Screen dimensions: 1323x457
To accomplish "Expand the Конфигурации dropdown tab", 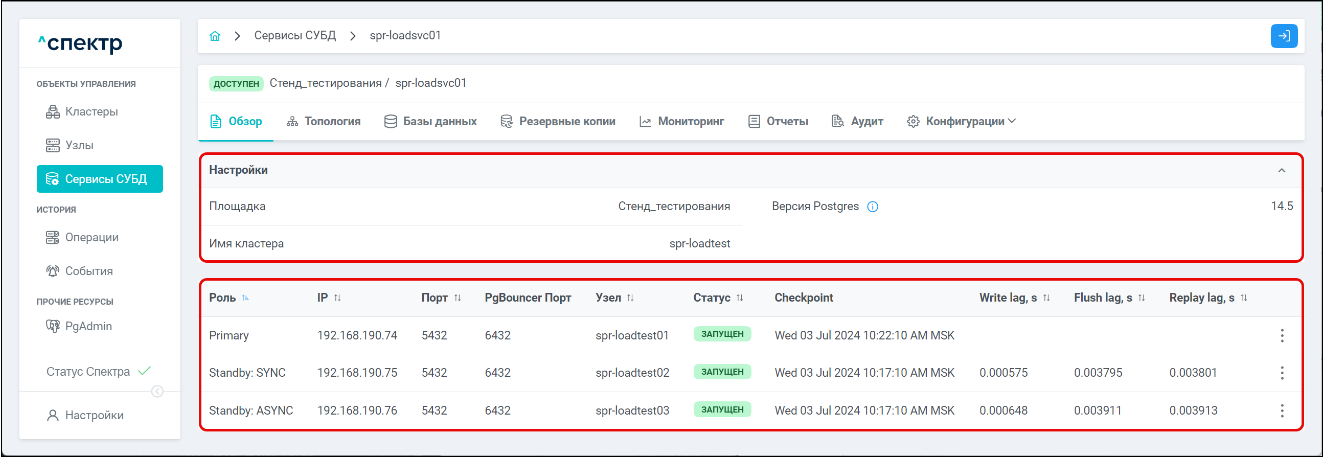I will 961,121.
